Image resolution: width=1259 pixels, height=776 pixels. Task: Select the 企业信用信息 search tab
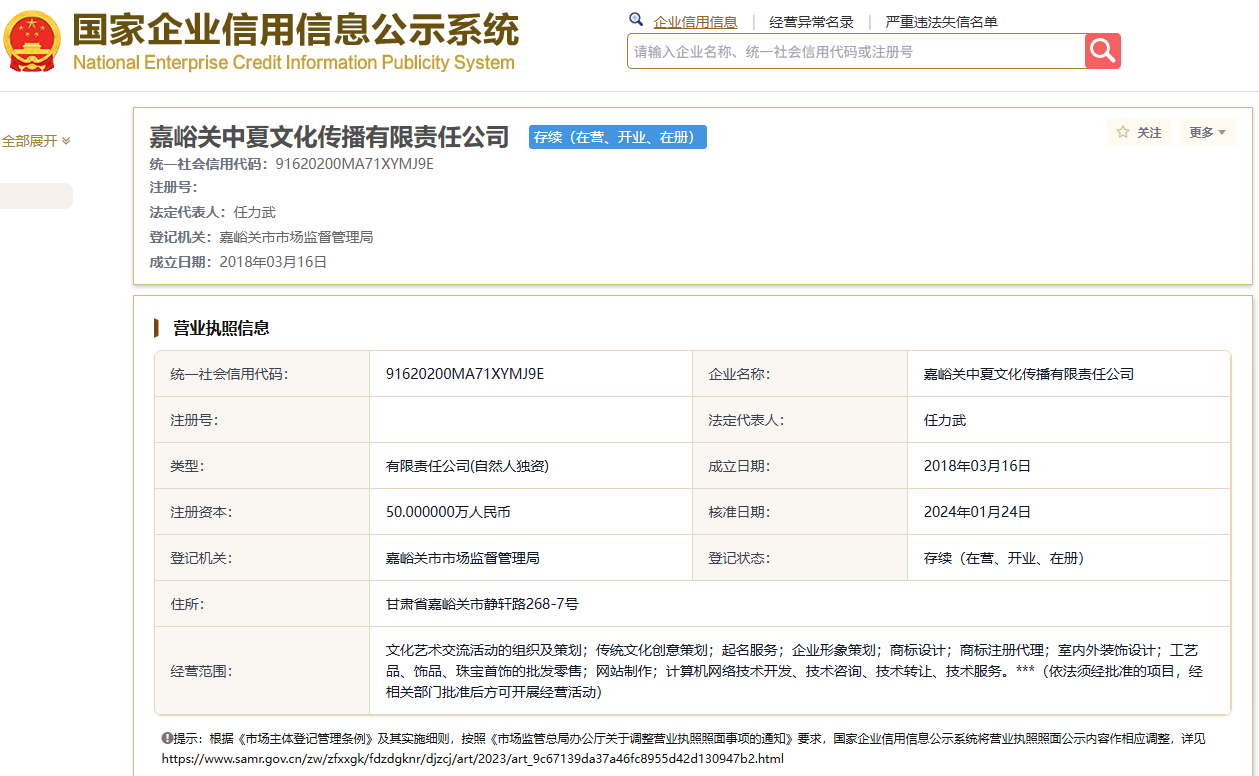(x=695, y=22)
